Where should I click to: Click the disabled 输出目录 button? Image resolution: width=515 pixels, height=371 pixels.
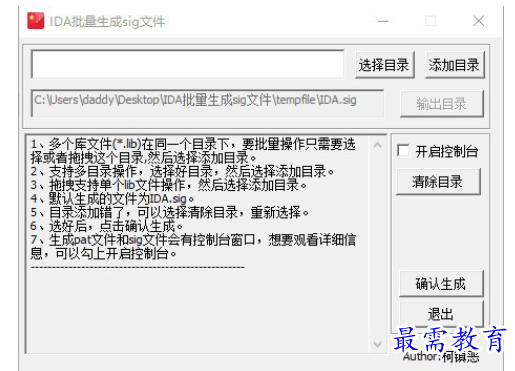pos(442,104)
